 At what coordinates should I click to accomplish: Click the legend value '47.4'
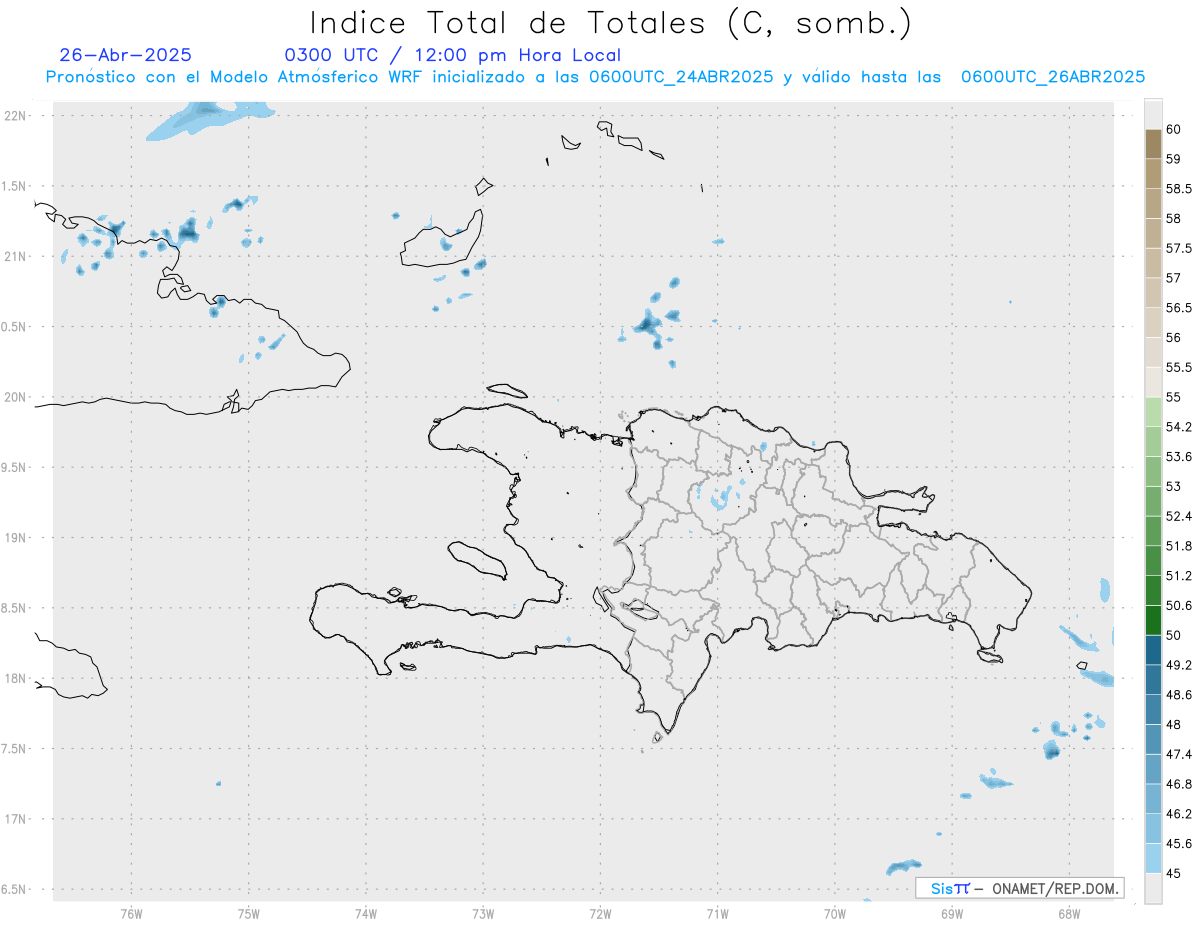(1178, 754)
